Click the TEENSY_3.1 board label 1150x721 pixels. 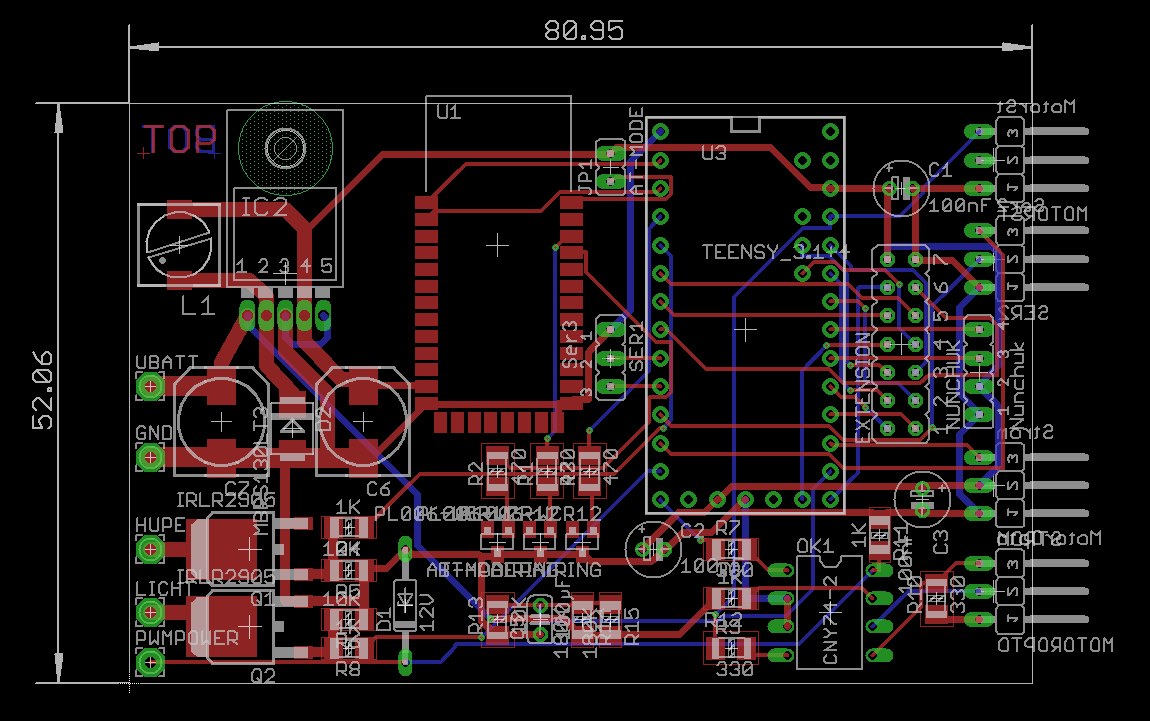click(x=775, y=252)
